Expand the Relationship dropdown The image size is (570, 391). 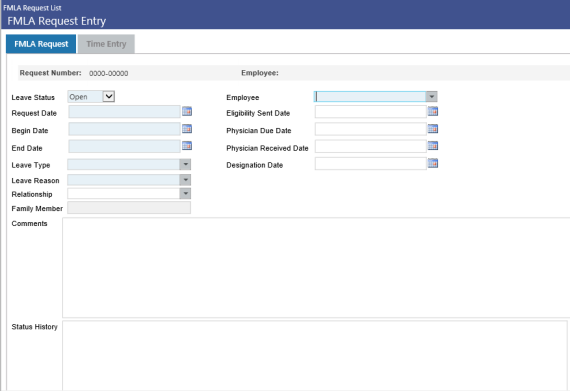pyautogui.click(x=185, y=194)
